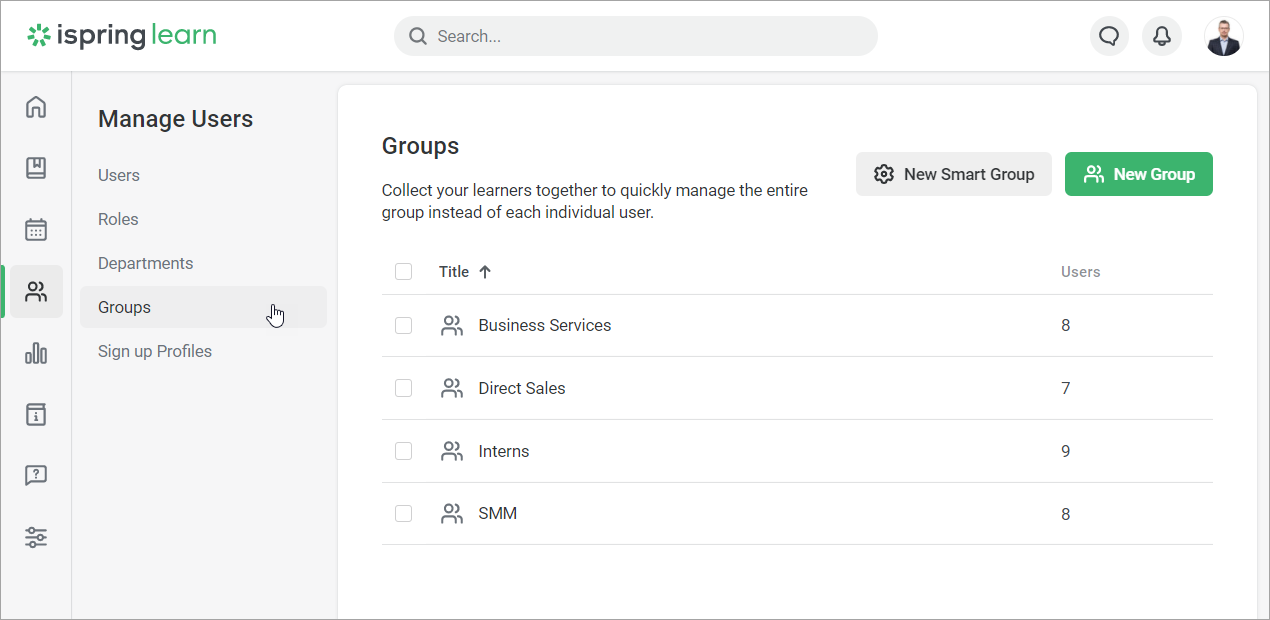Check the Interns group checkbox
Screen dimensions: 1270x620
point(404,451)
